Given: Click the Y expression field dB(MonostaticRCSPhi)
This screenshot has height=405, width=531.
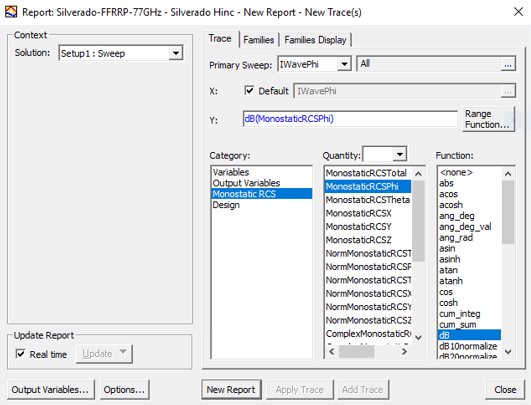Looking at the screenshot, I should (350, 119).
